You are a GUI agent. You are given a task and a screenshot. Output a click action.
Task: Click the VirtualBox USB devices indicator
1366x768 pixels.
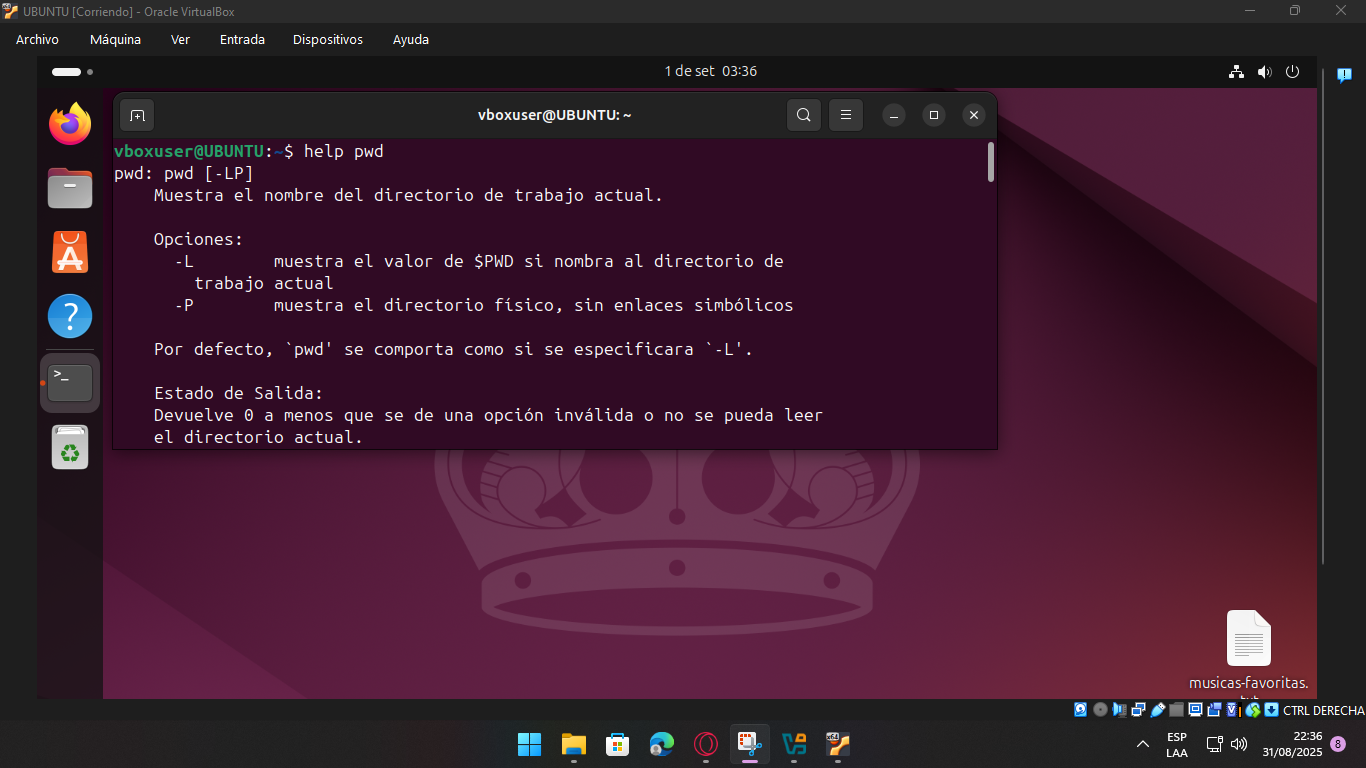coord(1158,710)
